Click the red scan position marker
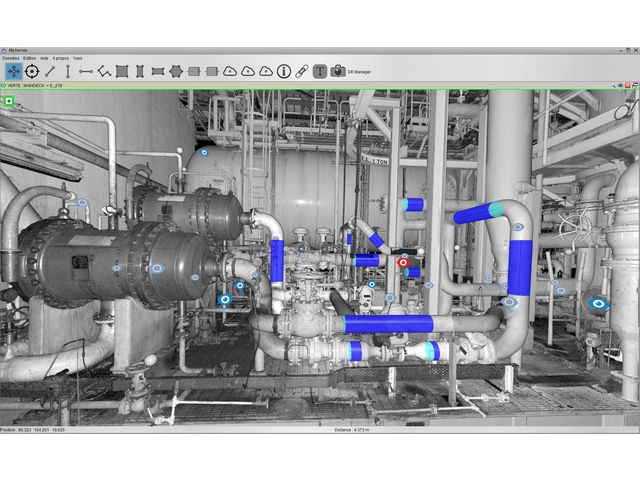 coord(403,263)
